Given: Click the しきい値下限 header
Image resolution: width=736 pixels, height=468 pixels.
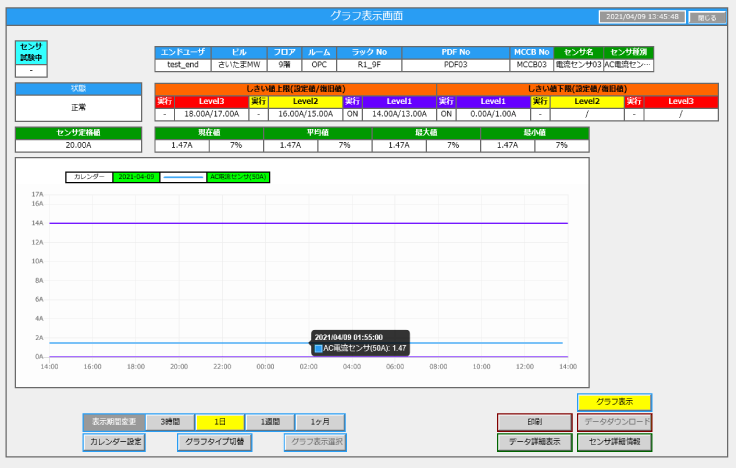Looking at the screenshot, I should coord(577,89).
